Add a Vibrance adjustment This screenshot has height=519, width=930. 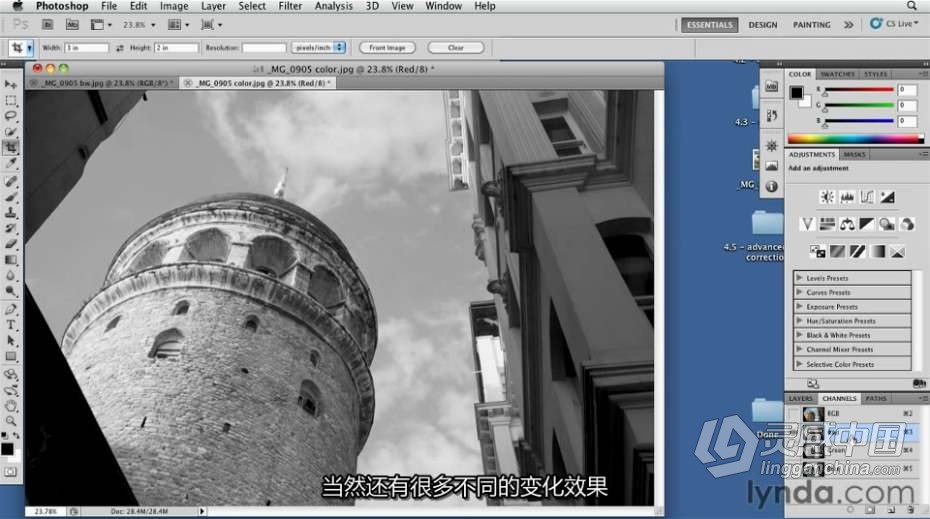coord(807,224)
